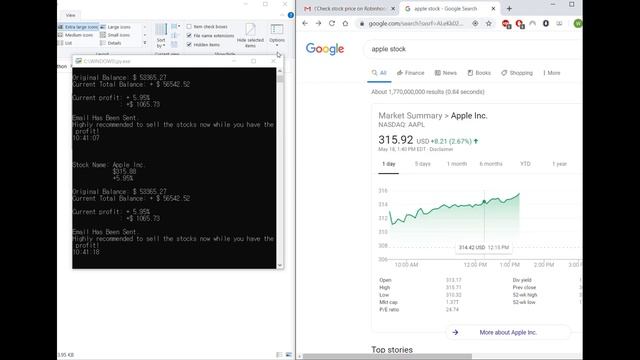Viewport: 640px width, 360px height.
Task: Open Explorer View ribbon tab
Action: (71, 15)
